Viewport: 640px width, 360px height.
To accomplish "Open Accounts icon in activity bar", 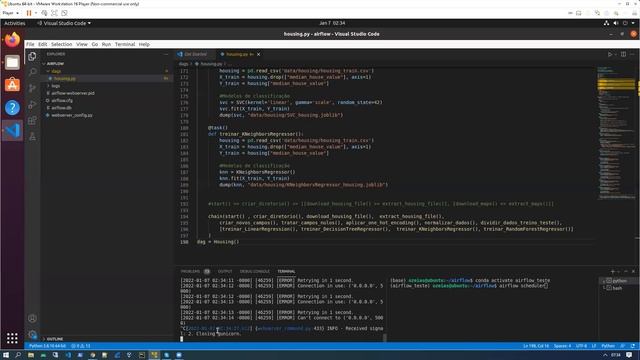I will pyautogui.click(x=32, y=318).
